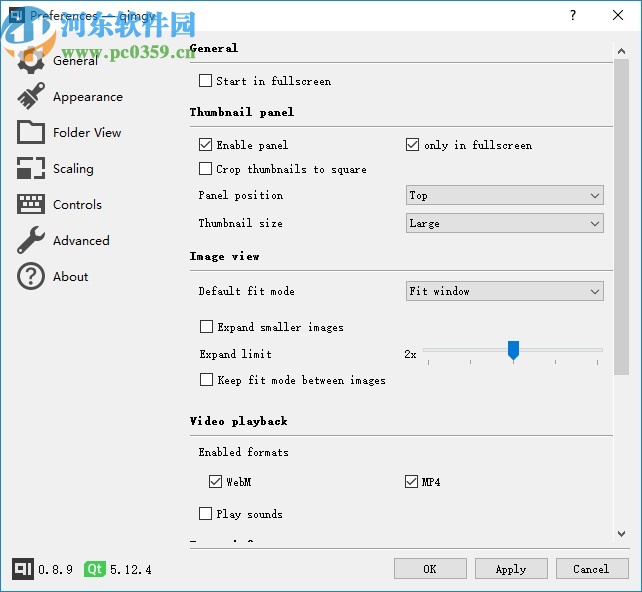This screenshot has width=642, height=592.
Task: Open the Default fit mode dropdown
Action: click(x=504, y=291)
